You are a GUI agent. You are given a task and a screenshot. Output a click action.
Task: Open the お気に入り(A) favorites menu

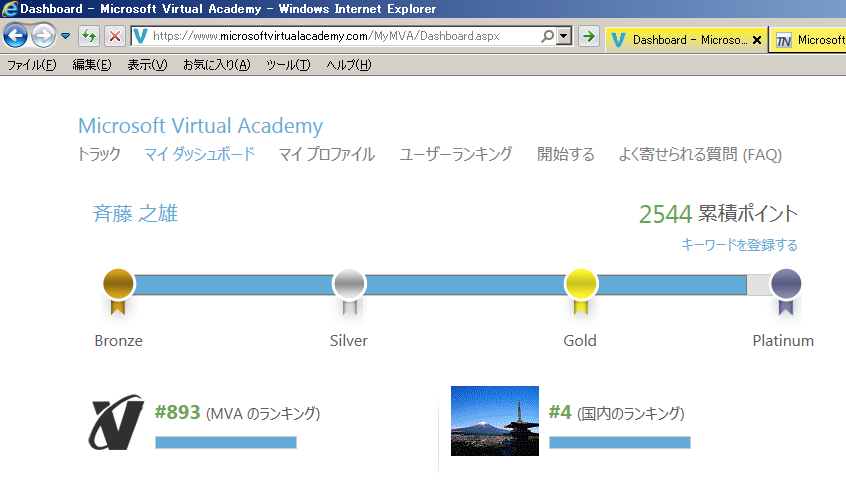pos(217,65)
